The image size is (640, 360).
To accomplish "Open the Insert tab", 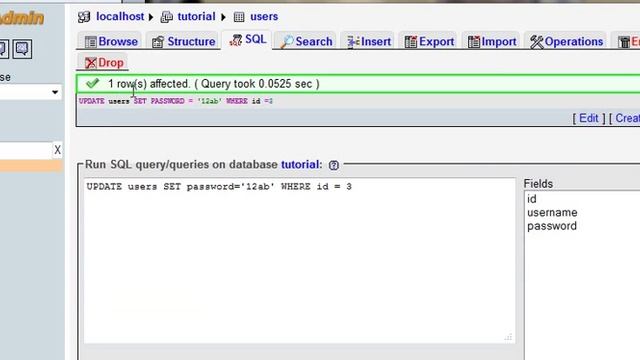I will [368, 41].
